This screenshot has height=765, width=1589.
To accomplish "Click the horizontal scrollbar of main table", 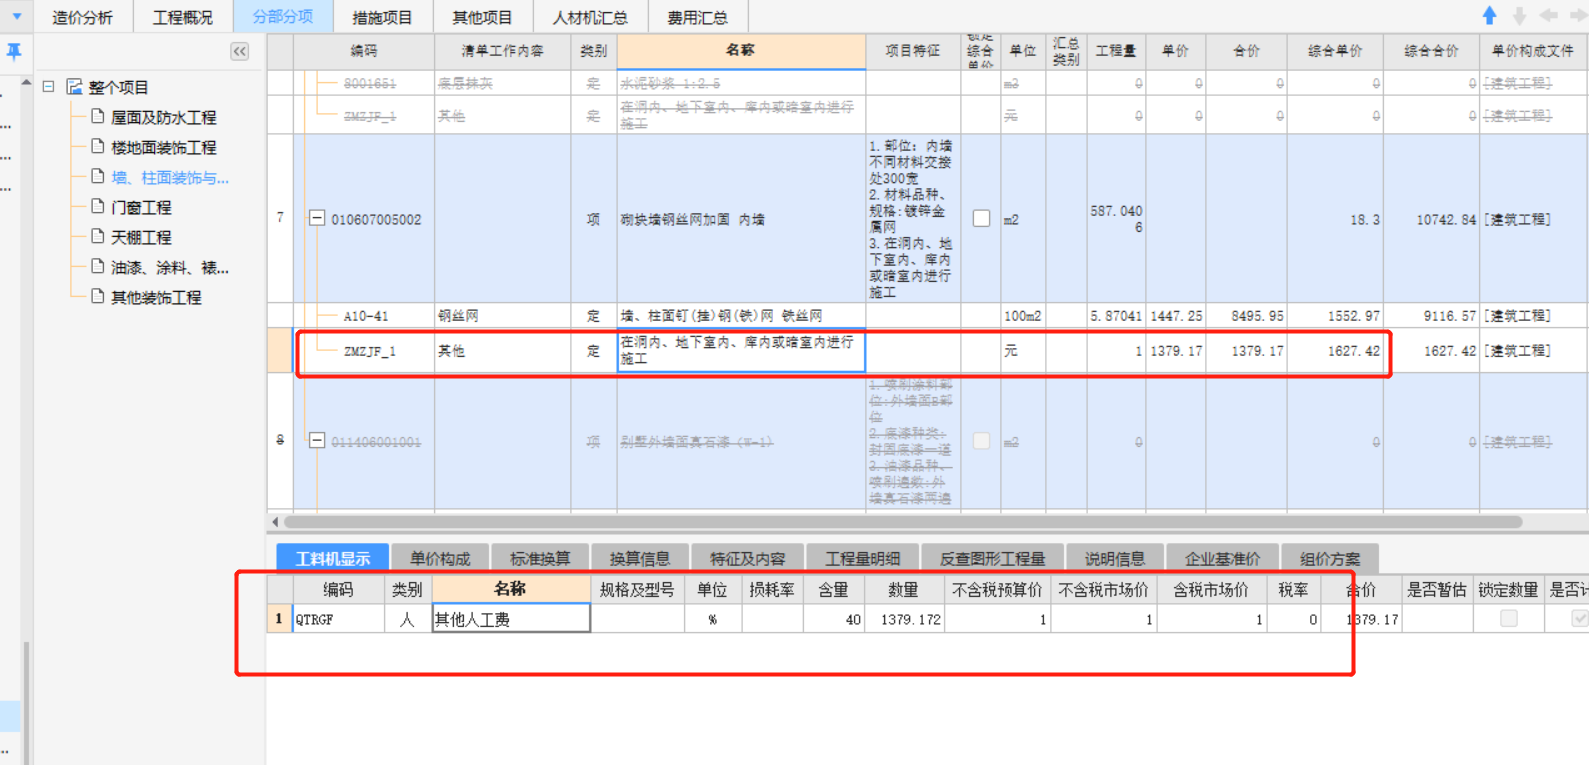I will [x=903, y=522].
